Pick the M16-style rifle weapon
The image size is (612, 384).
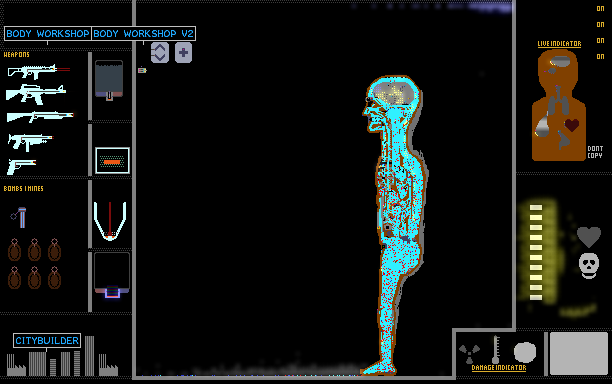pyautogui.click(x=36, y=94)
